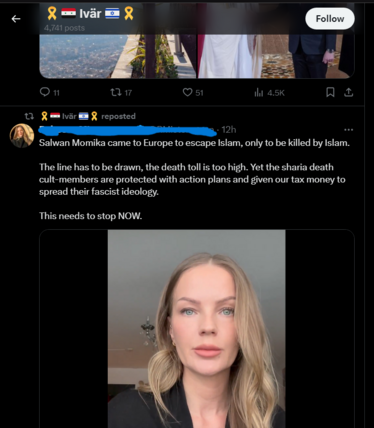
Task: Open replies via the comment icon
Action: click(45, 92)
